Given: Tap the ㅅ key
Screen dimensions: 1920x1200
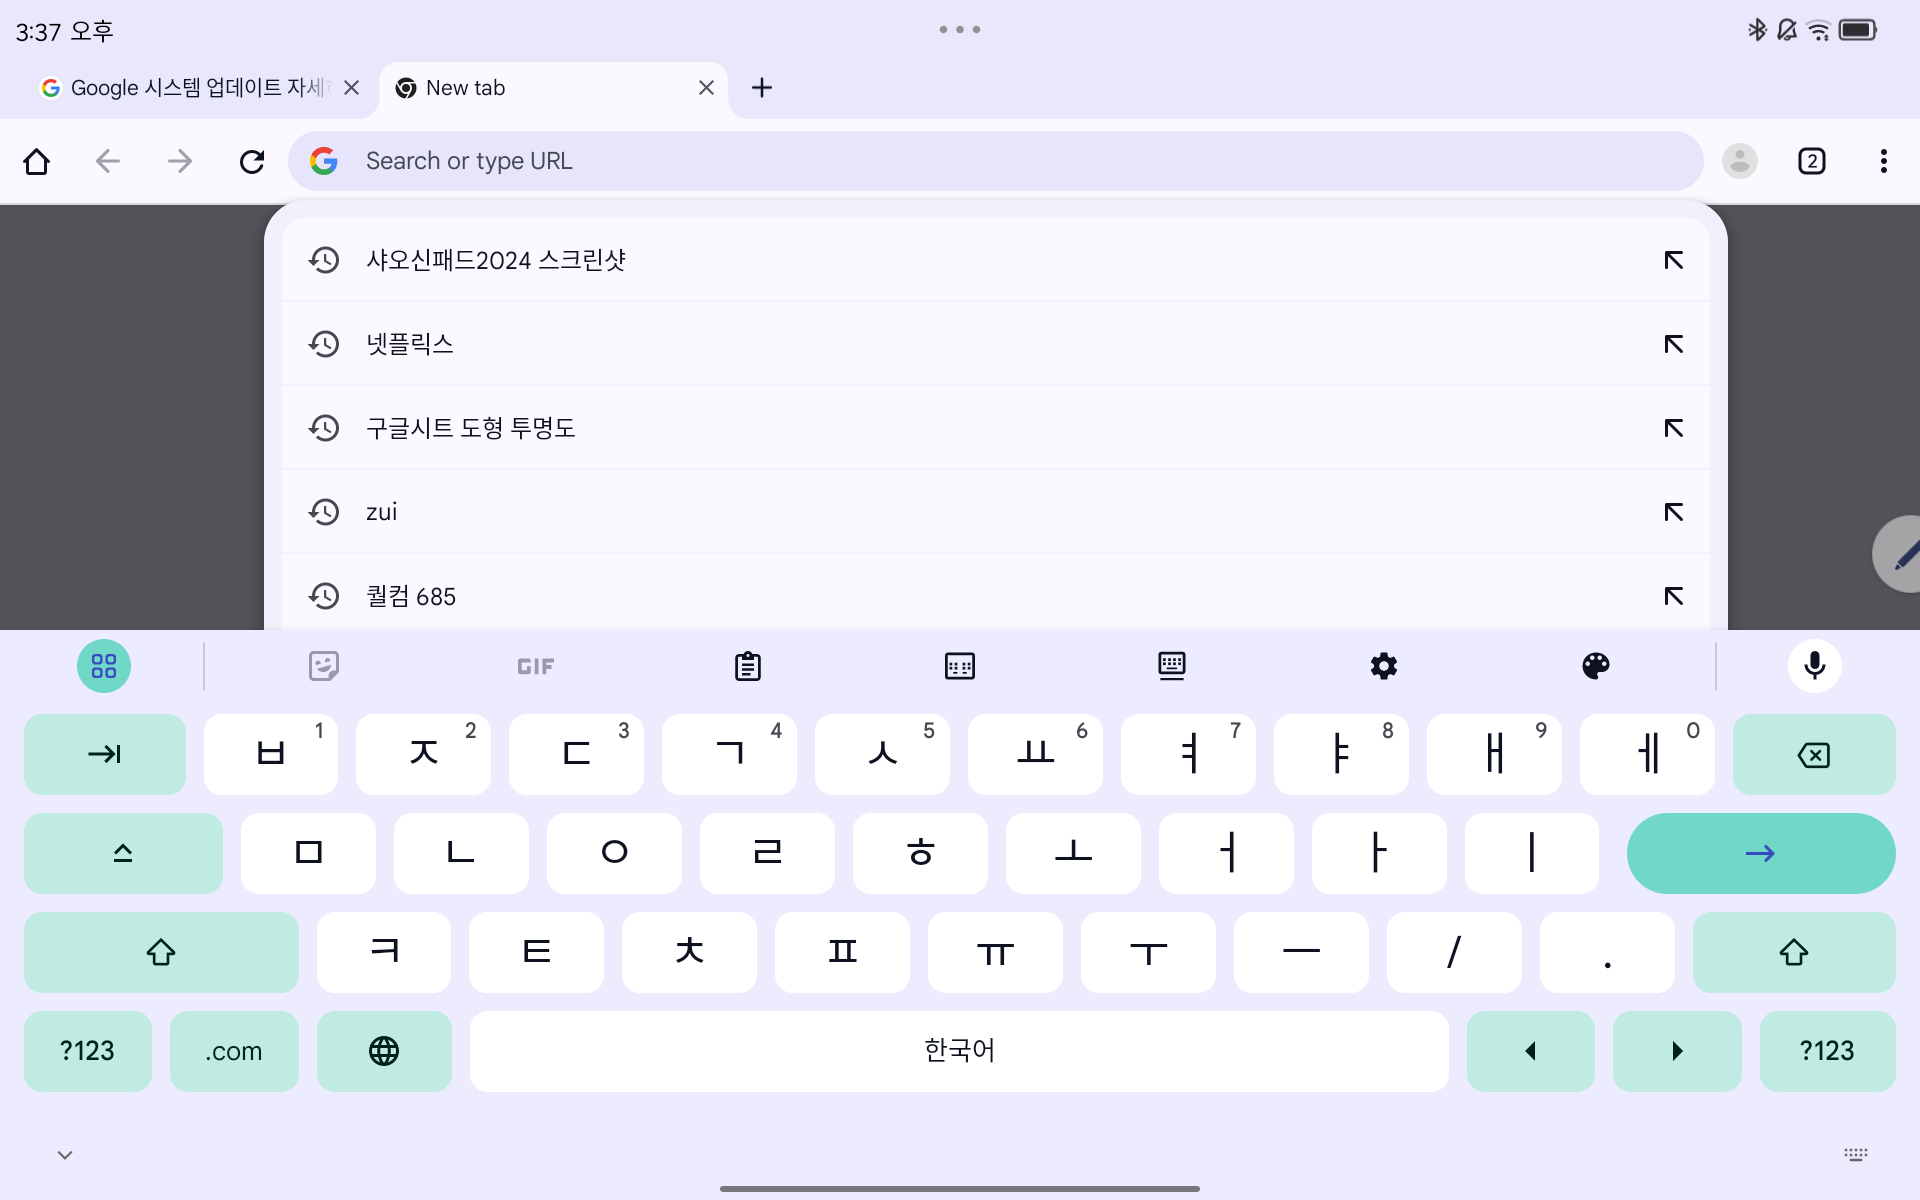Looking at the screenshot, I should click(883, 754).
